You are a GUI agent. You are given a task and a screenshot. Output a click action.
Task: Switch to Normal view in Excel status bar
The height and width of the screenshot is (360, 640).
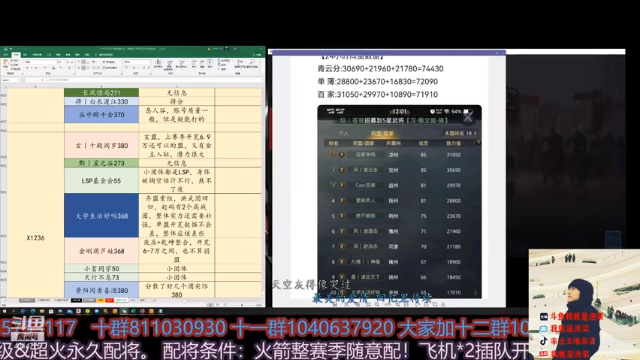tap(210, 305)
